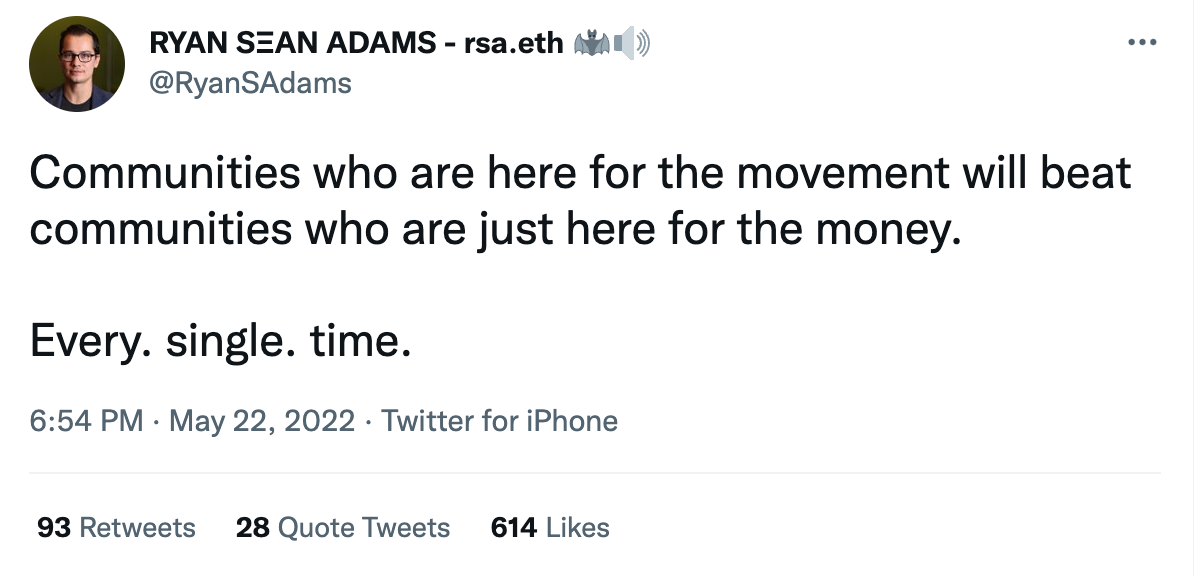Image resolution: width=1194 pixels, height=576 pixels.
Task: Click the speaker emoji beside the name
Action: 631,43
